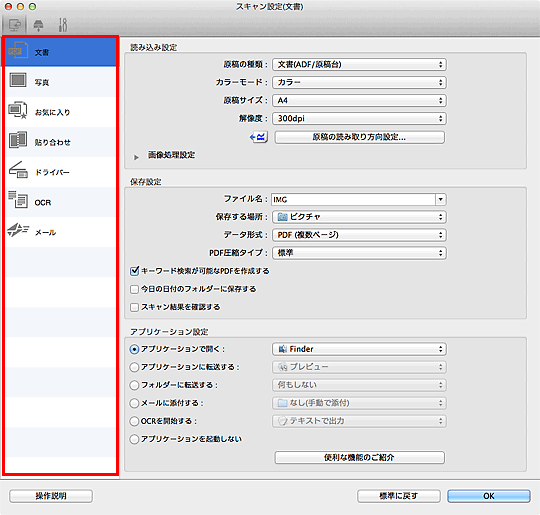Open PDF圧縮タイプ dropdown showing 標準
The height and width of the screenshot is (515, 540).
359,253
